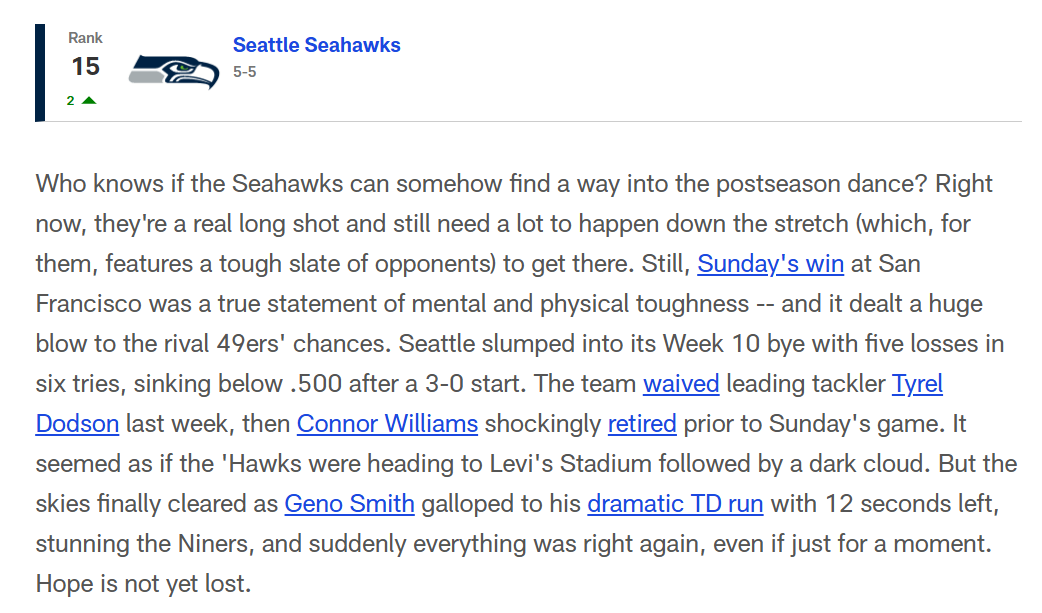The width and height of the screenshot is (1042, 613).
Task: Click the "Hope is not yet lost." sentence
Action: [x=144, y=583]
